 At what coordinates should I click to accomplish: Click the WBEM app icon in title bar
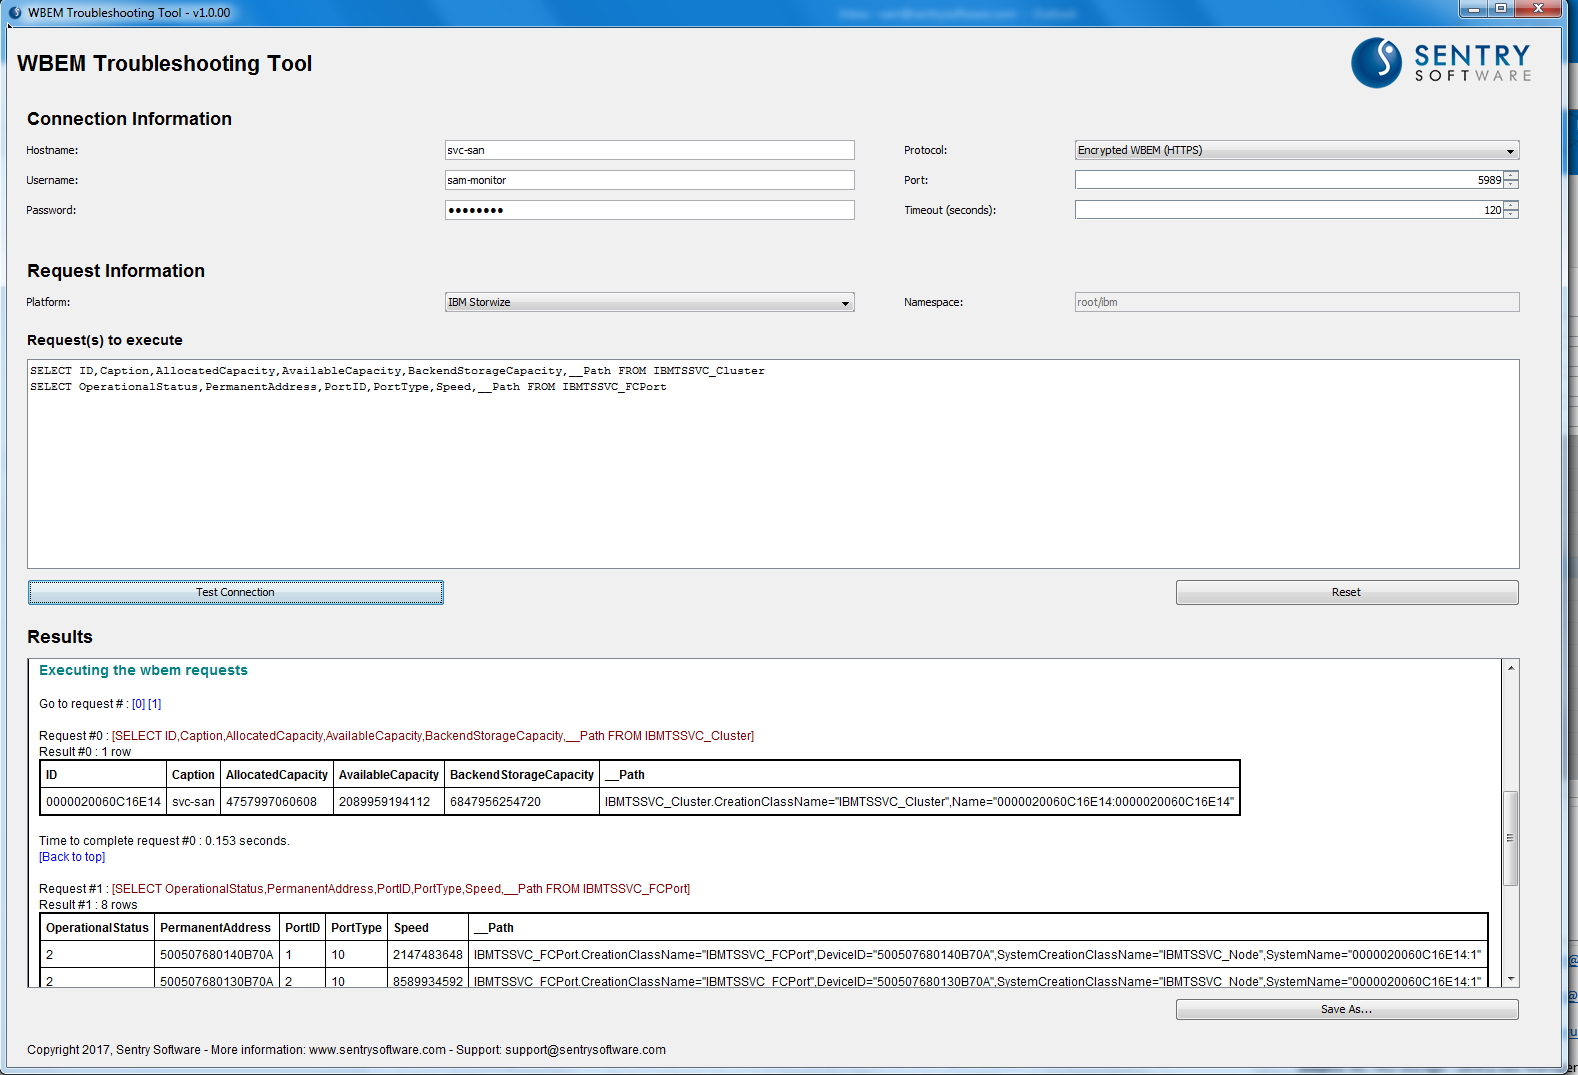click(15, 13)
